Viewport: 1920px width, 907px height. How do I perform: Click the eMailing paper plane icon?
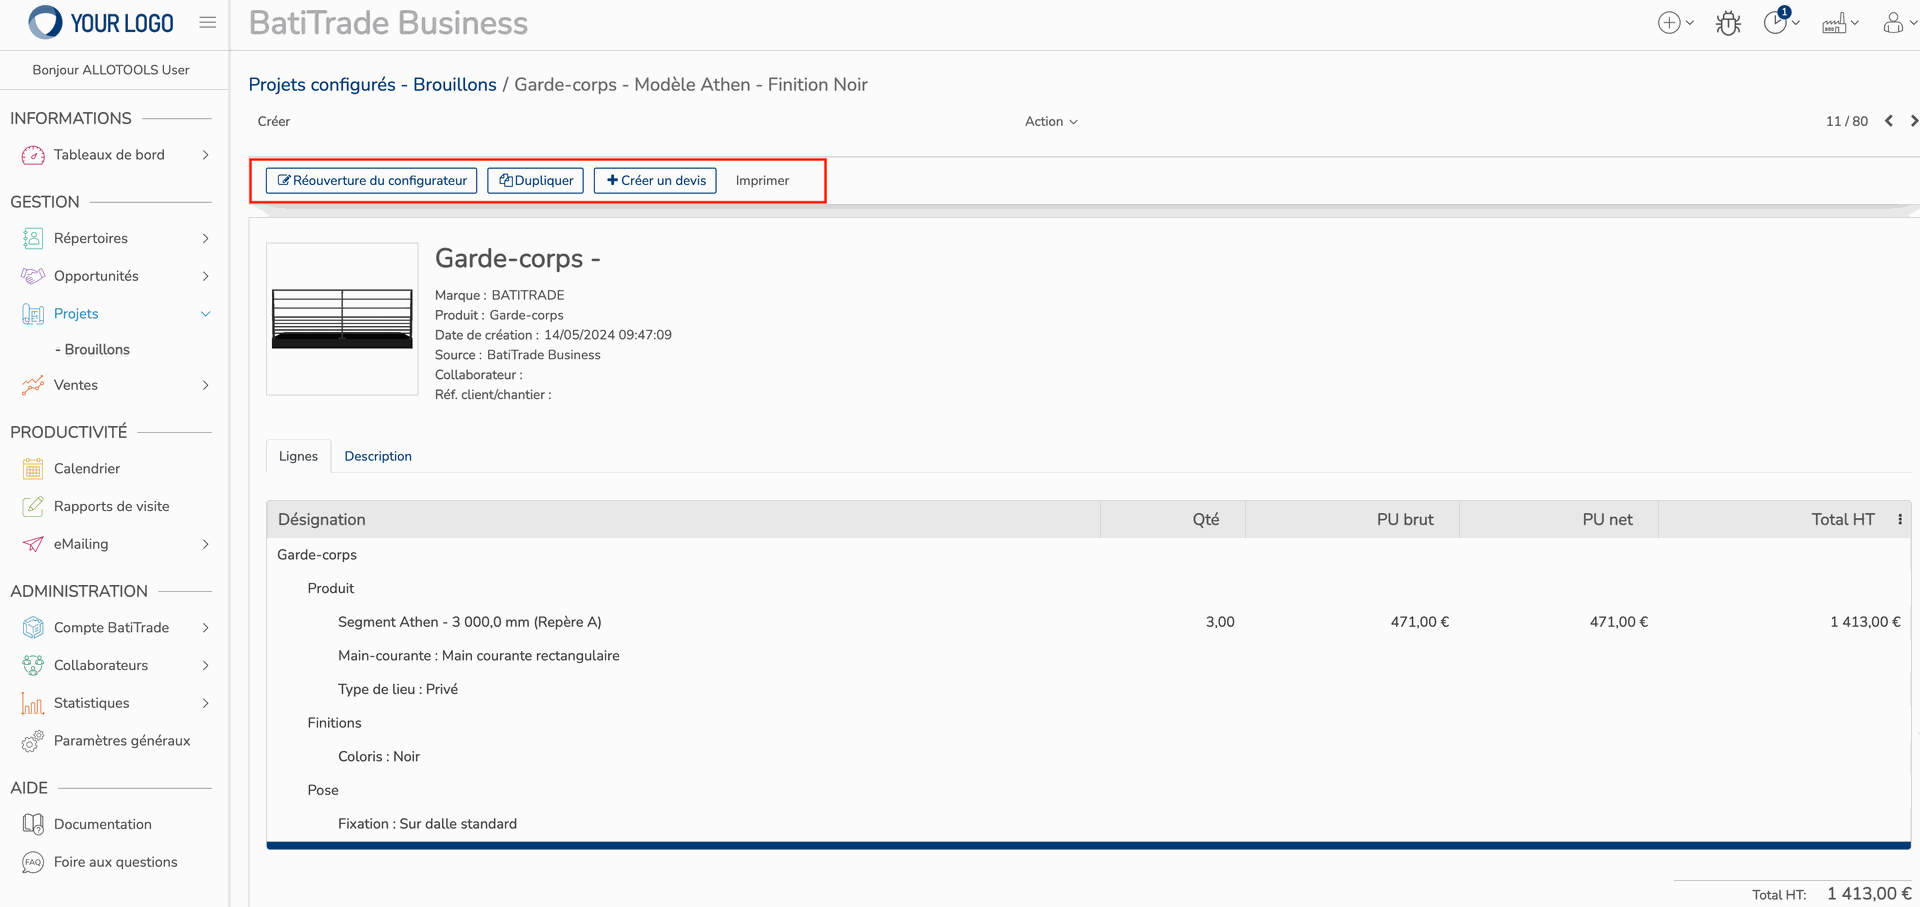pos(33,544)
